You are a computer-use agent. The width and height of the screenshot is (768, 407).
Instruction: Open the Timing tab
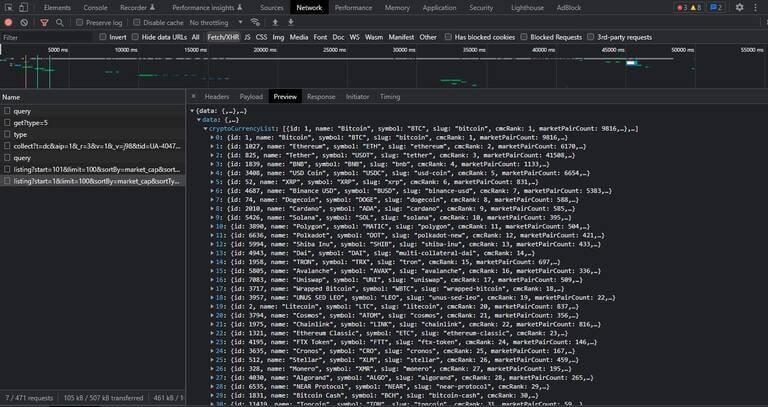click(x=390, y=96)
